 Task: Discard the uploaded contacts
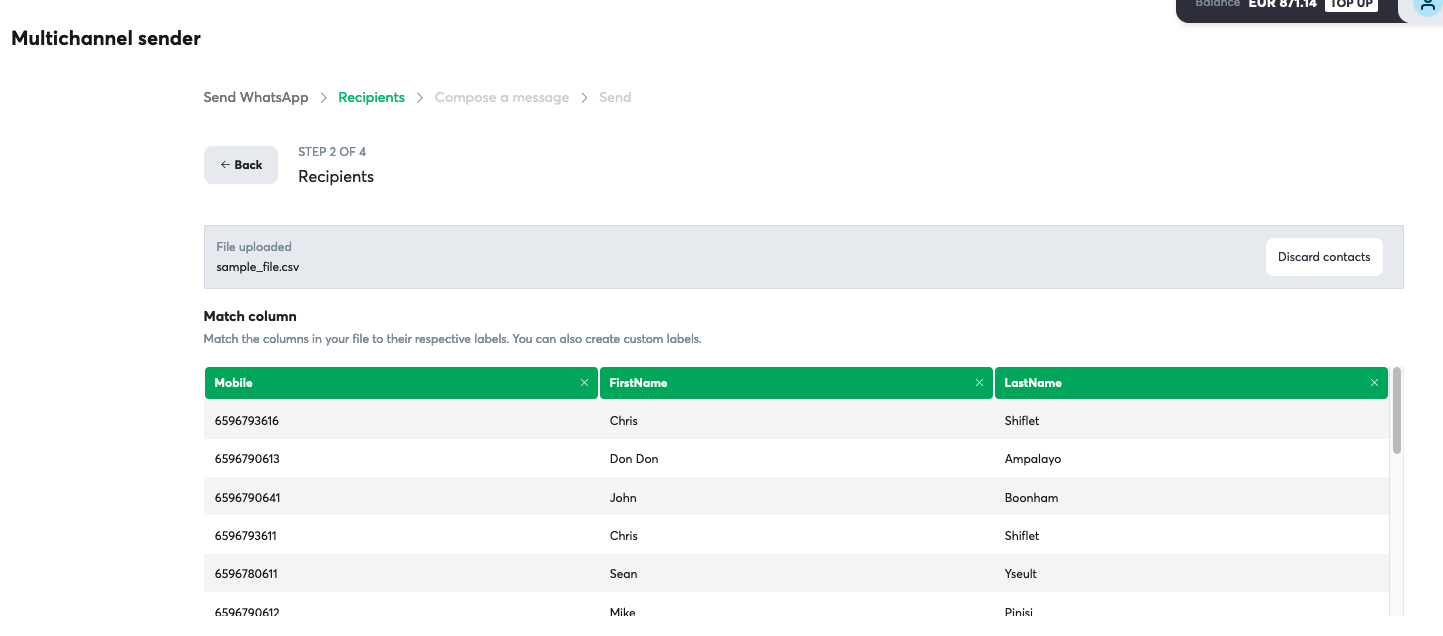[x=1324, y=257]
